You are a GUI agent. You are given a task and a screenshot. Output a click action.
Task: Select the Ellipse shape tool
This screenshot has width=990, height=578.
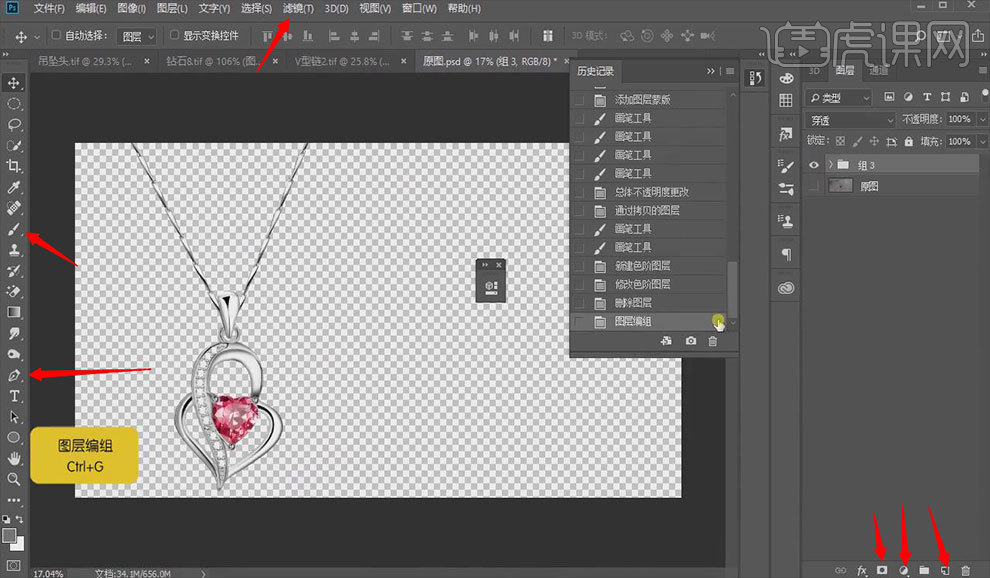point(13,438)
